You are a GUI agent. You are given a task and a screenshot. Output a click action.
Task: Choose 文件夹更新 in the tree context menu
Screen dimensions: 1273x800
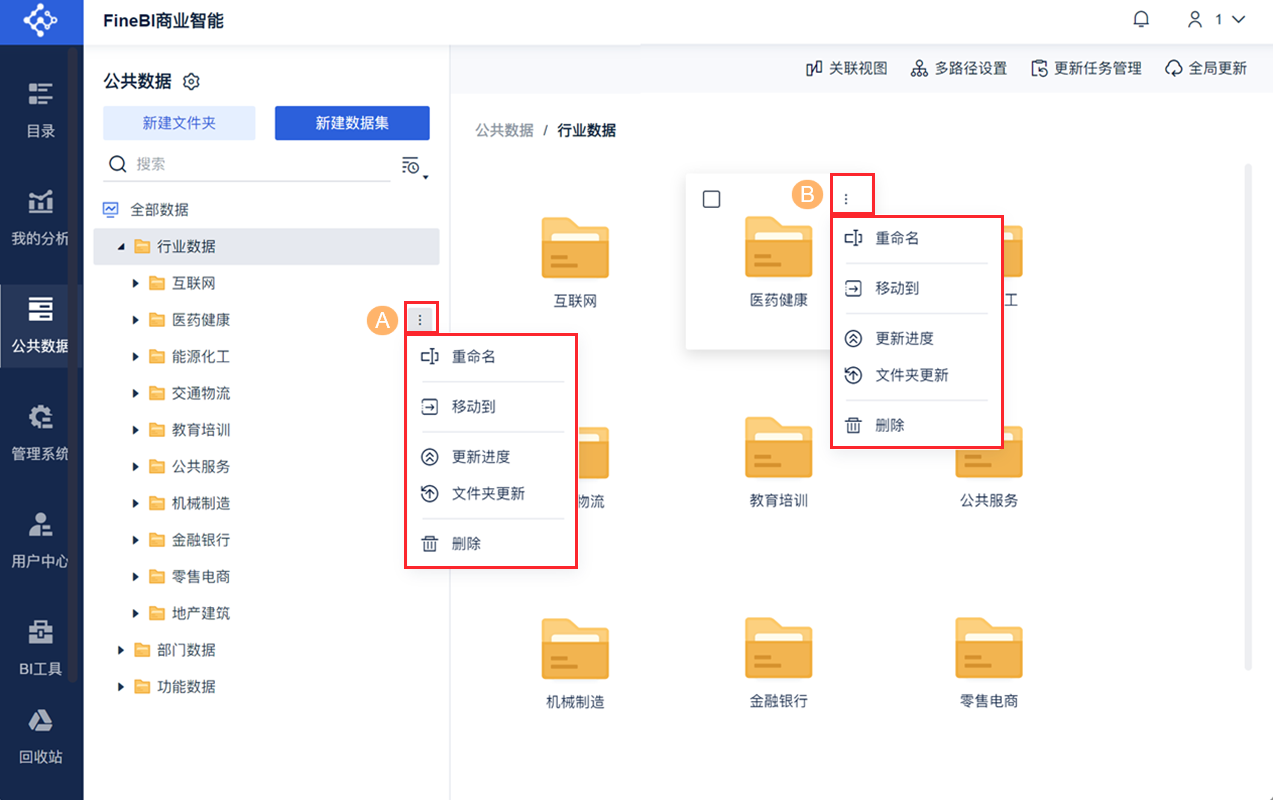coord(490,494)
